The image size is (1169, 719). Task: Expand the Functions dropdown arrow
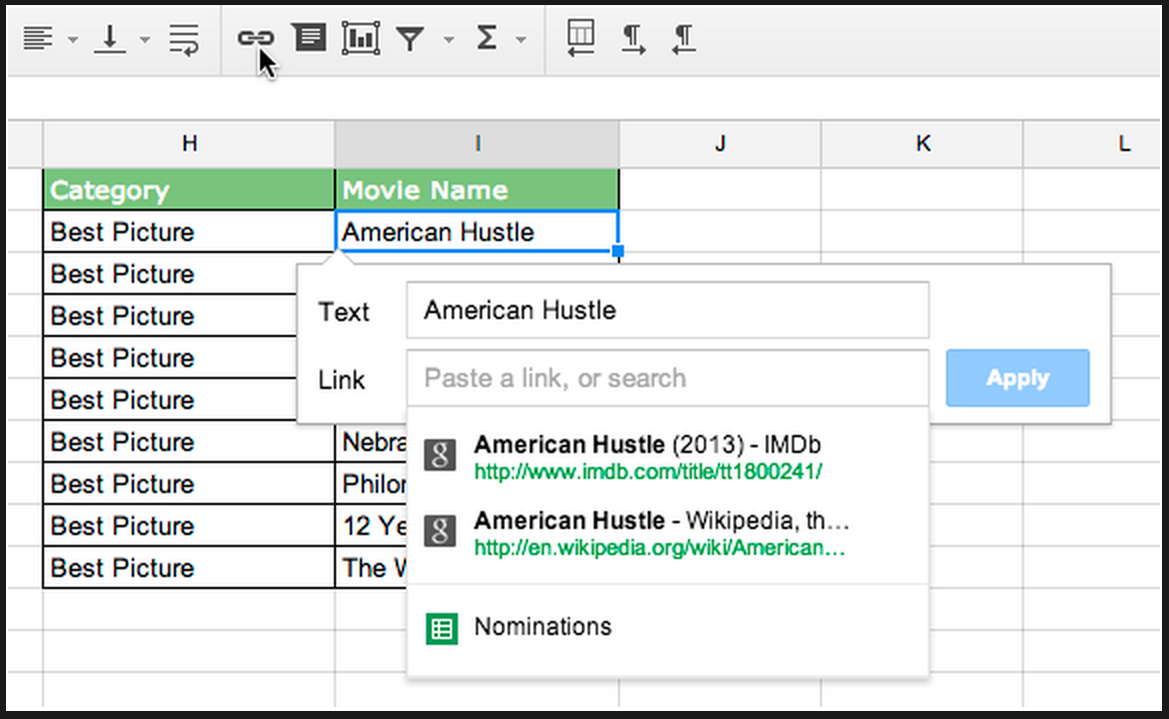point(521,40)
